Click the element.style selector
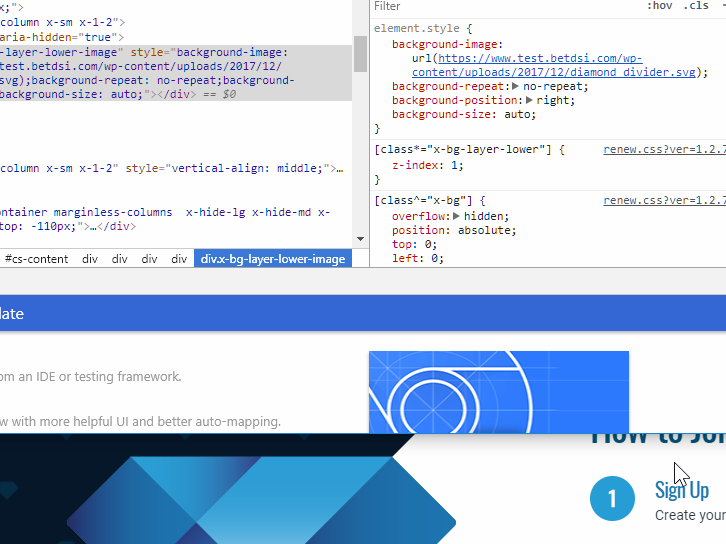Image resolution: width=726 pixels, height=544 pixels. point(416,29)
